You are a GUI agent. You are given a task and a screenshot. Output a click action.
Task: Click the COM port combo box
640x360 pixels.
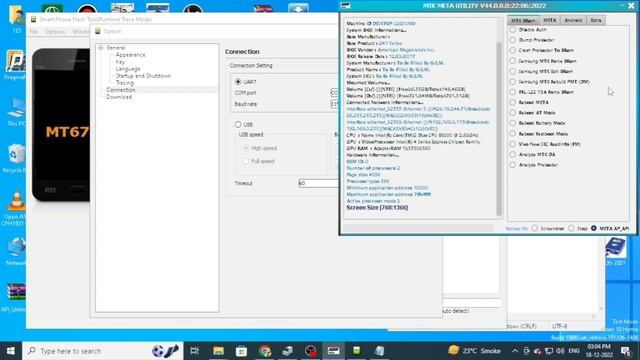click(334, 93)
